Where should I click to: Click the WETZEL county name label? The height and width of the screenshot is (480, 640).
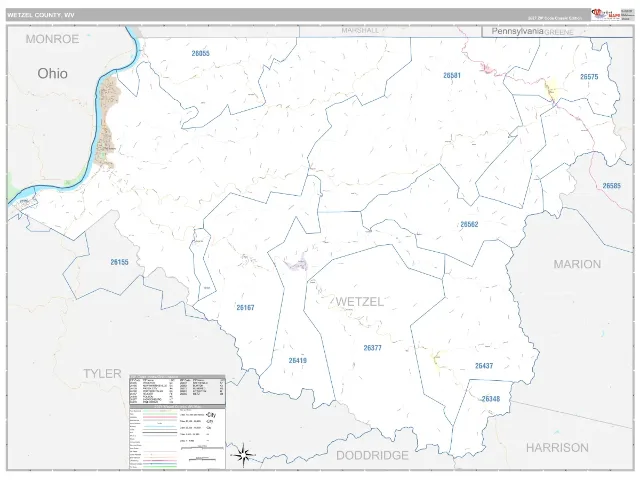[360, 302]
